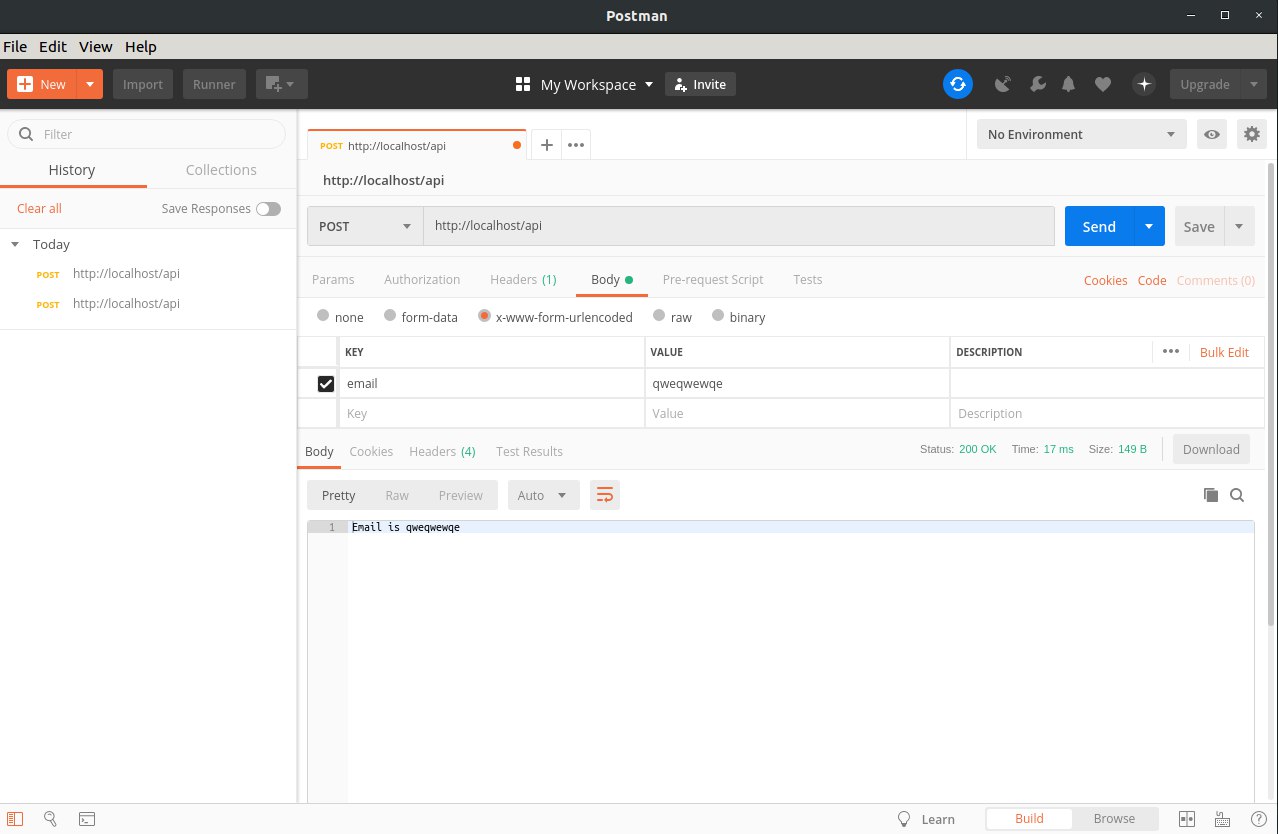
Task: Open Pre-request Script tab
Action: click(713, 279)
